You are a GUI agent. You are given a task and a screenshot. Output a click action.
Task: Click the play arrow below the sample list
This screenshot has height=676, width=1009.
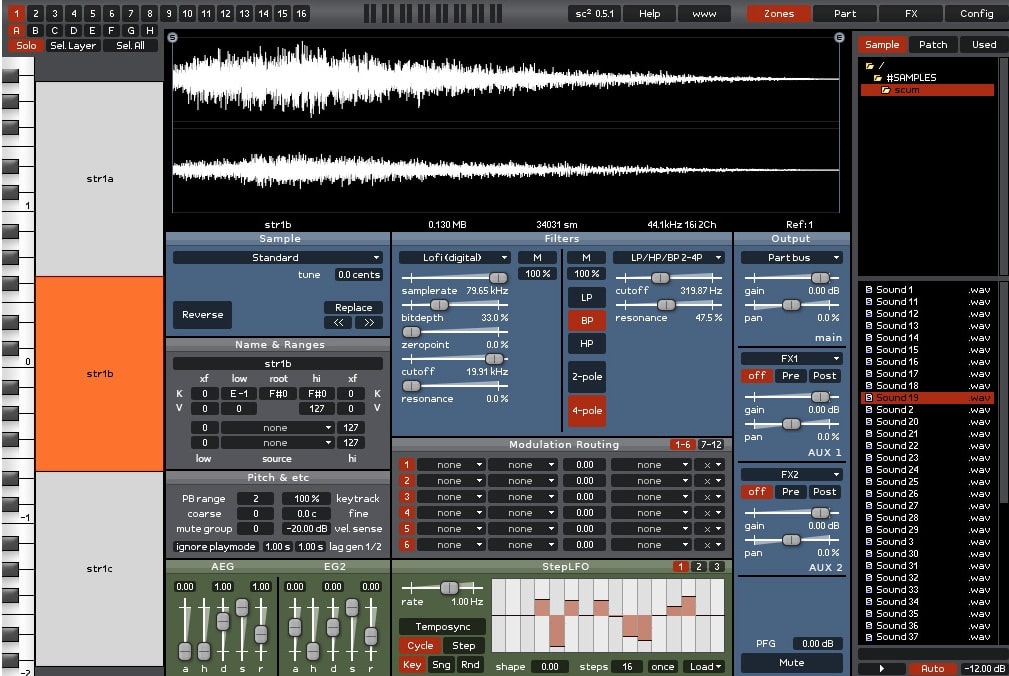[x=880, y=668]
